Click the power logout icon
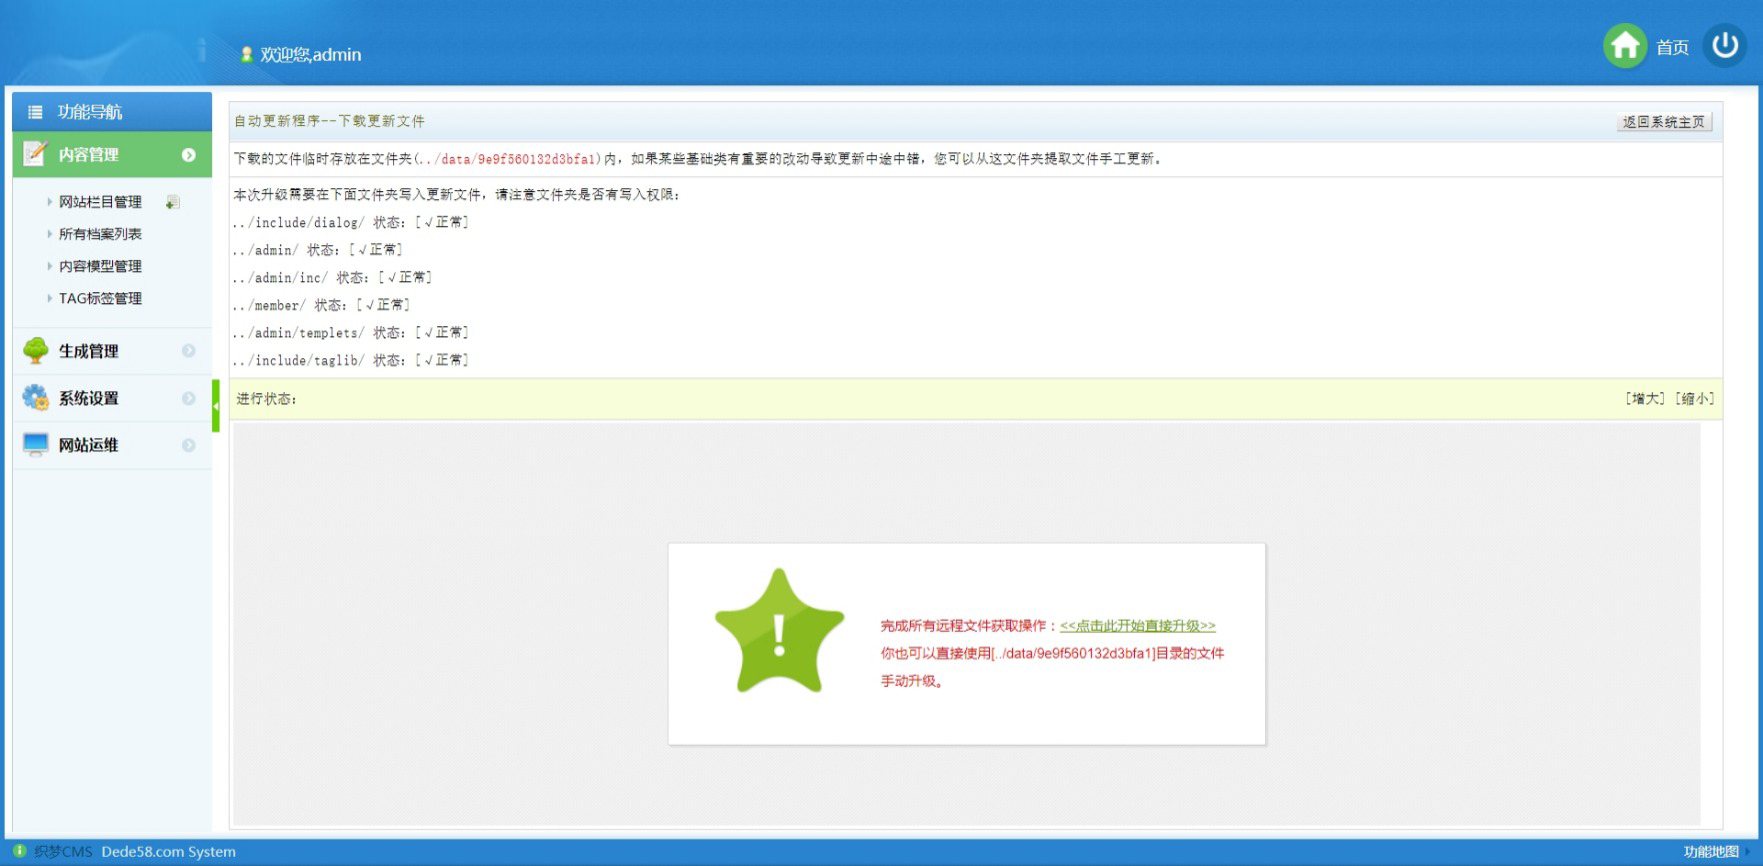 (x=1725, y=46)
